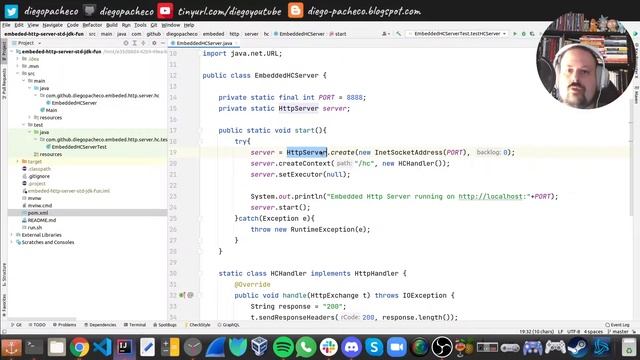Collapse the src folder in project tree
Image resolution: width=640 pixels, height=360 pixels.
(18, 73)
